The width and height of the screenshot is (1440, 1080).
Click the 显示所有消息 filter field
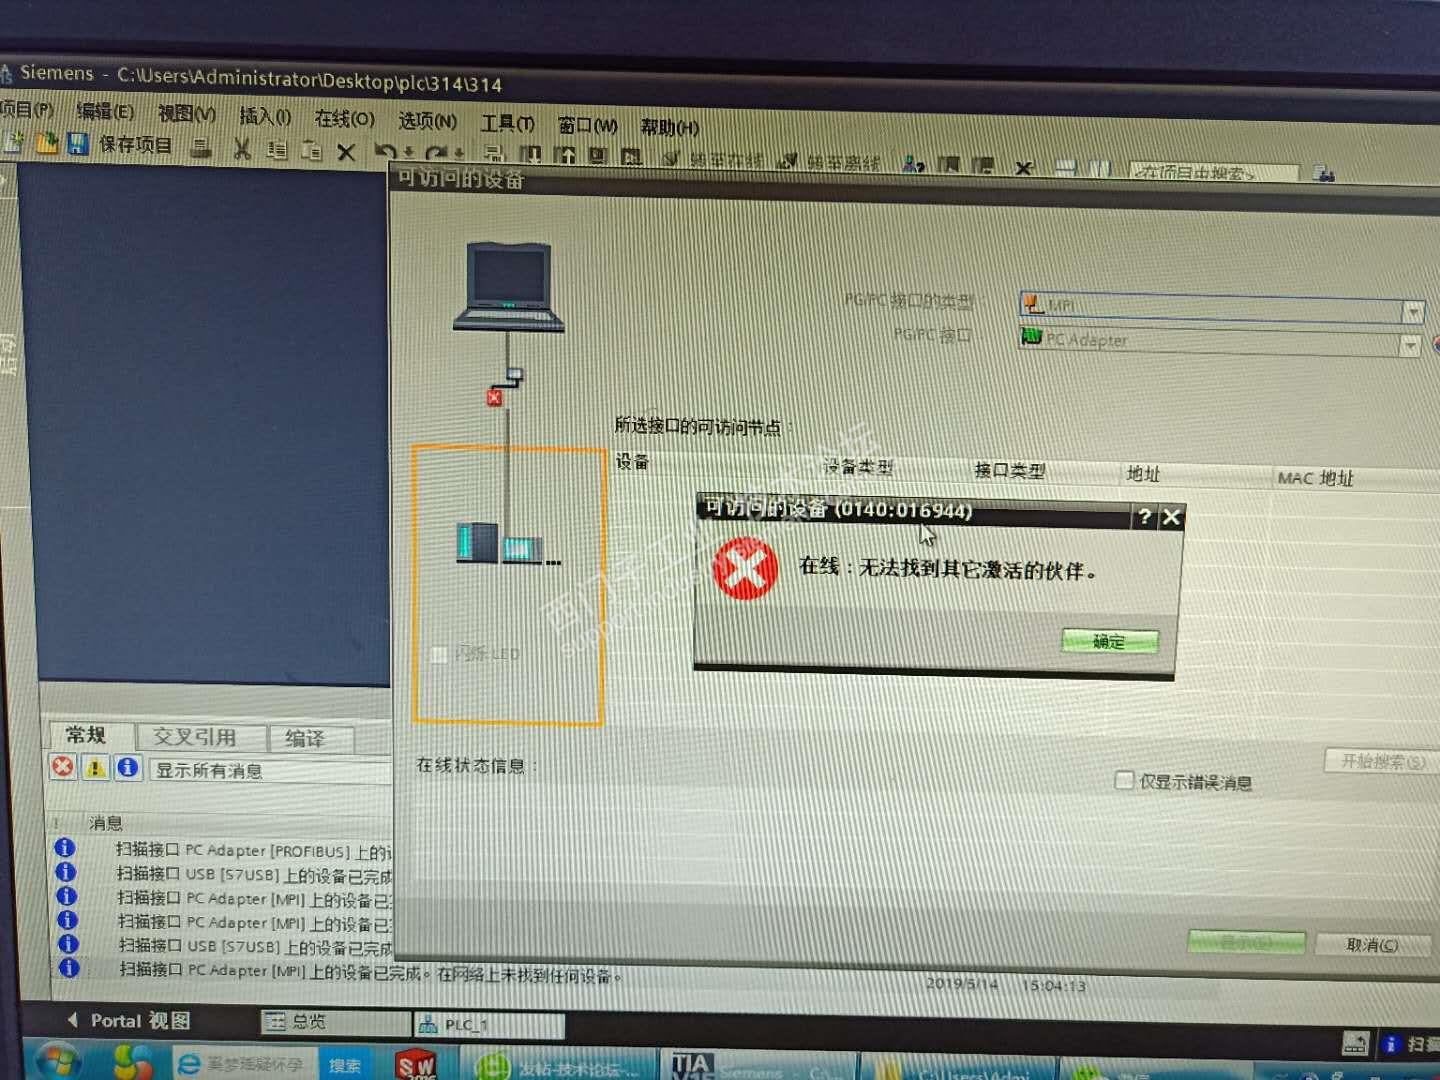(x=270, y=771)
